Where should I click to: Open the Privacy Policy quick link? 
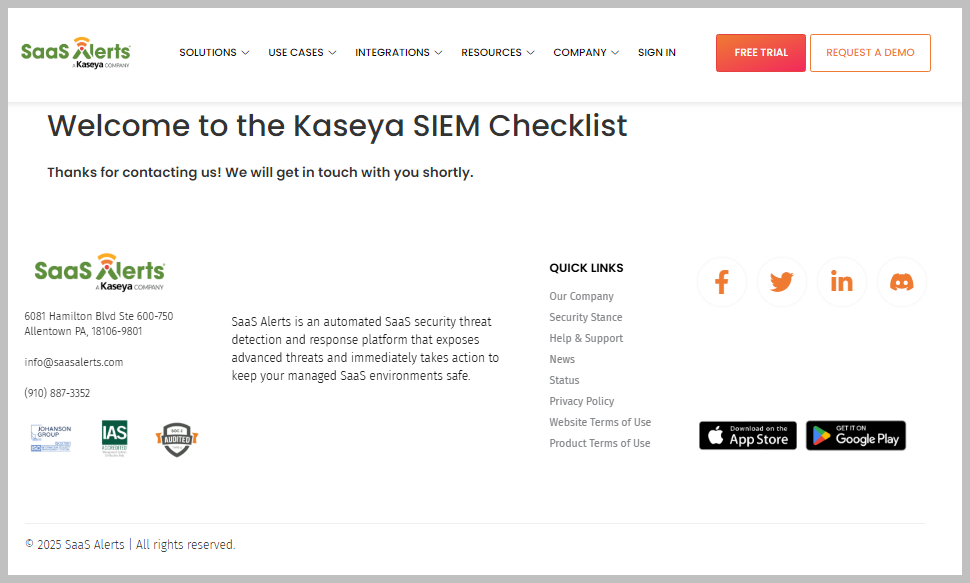click(x=582, y=401)
